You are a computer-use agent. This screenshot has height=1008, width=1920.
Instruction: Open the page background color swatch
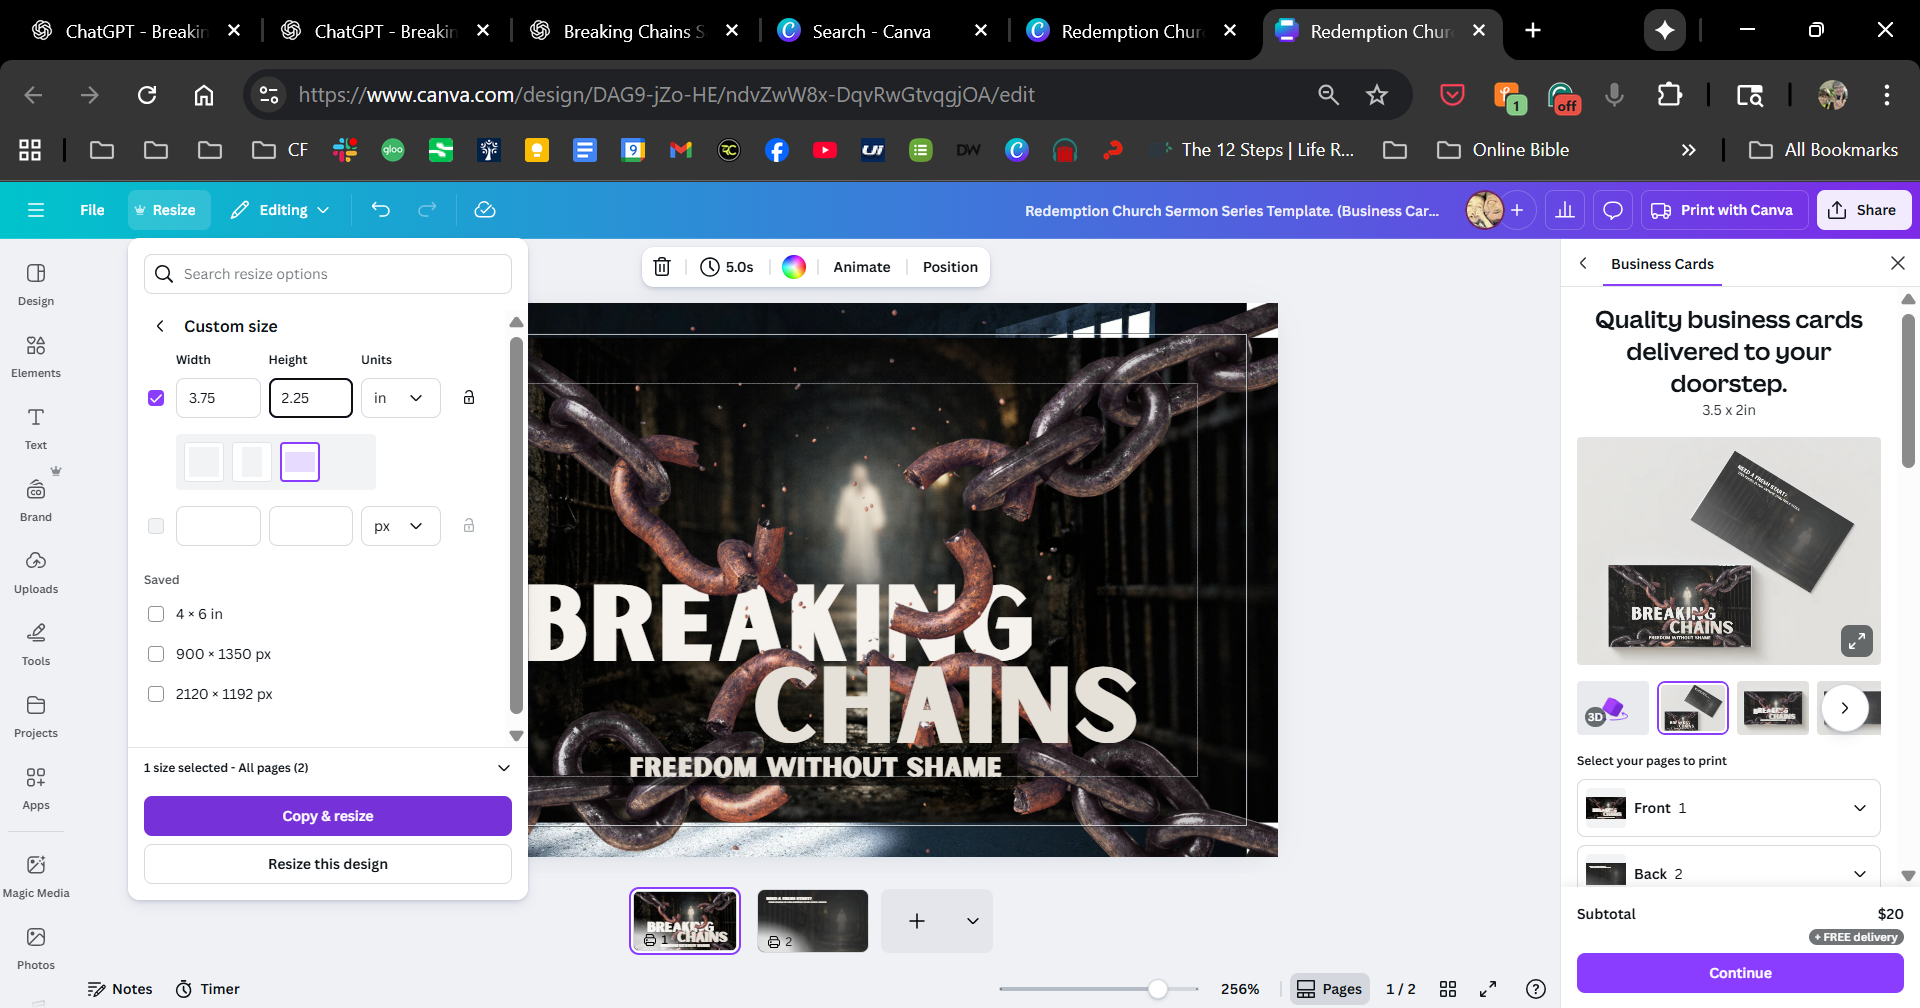793,267
